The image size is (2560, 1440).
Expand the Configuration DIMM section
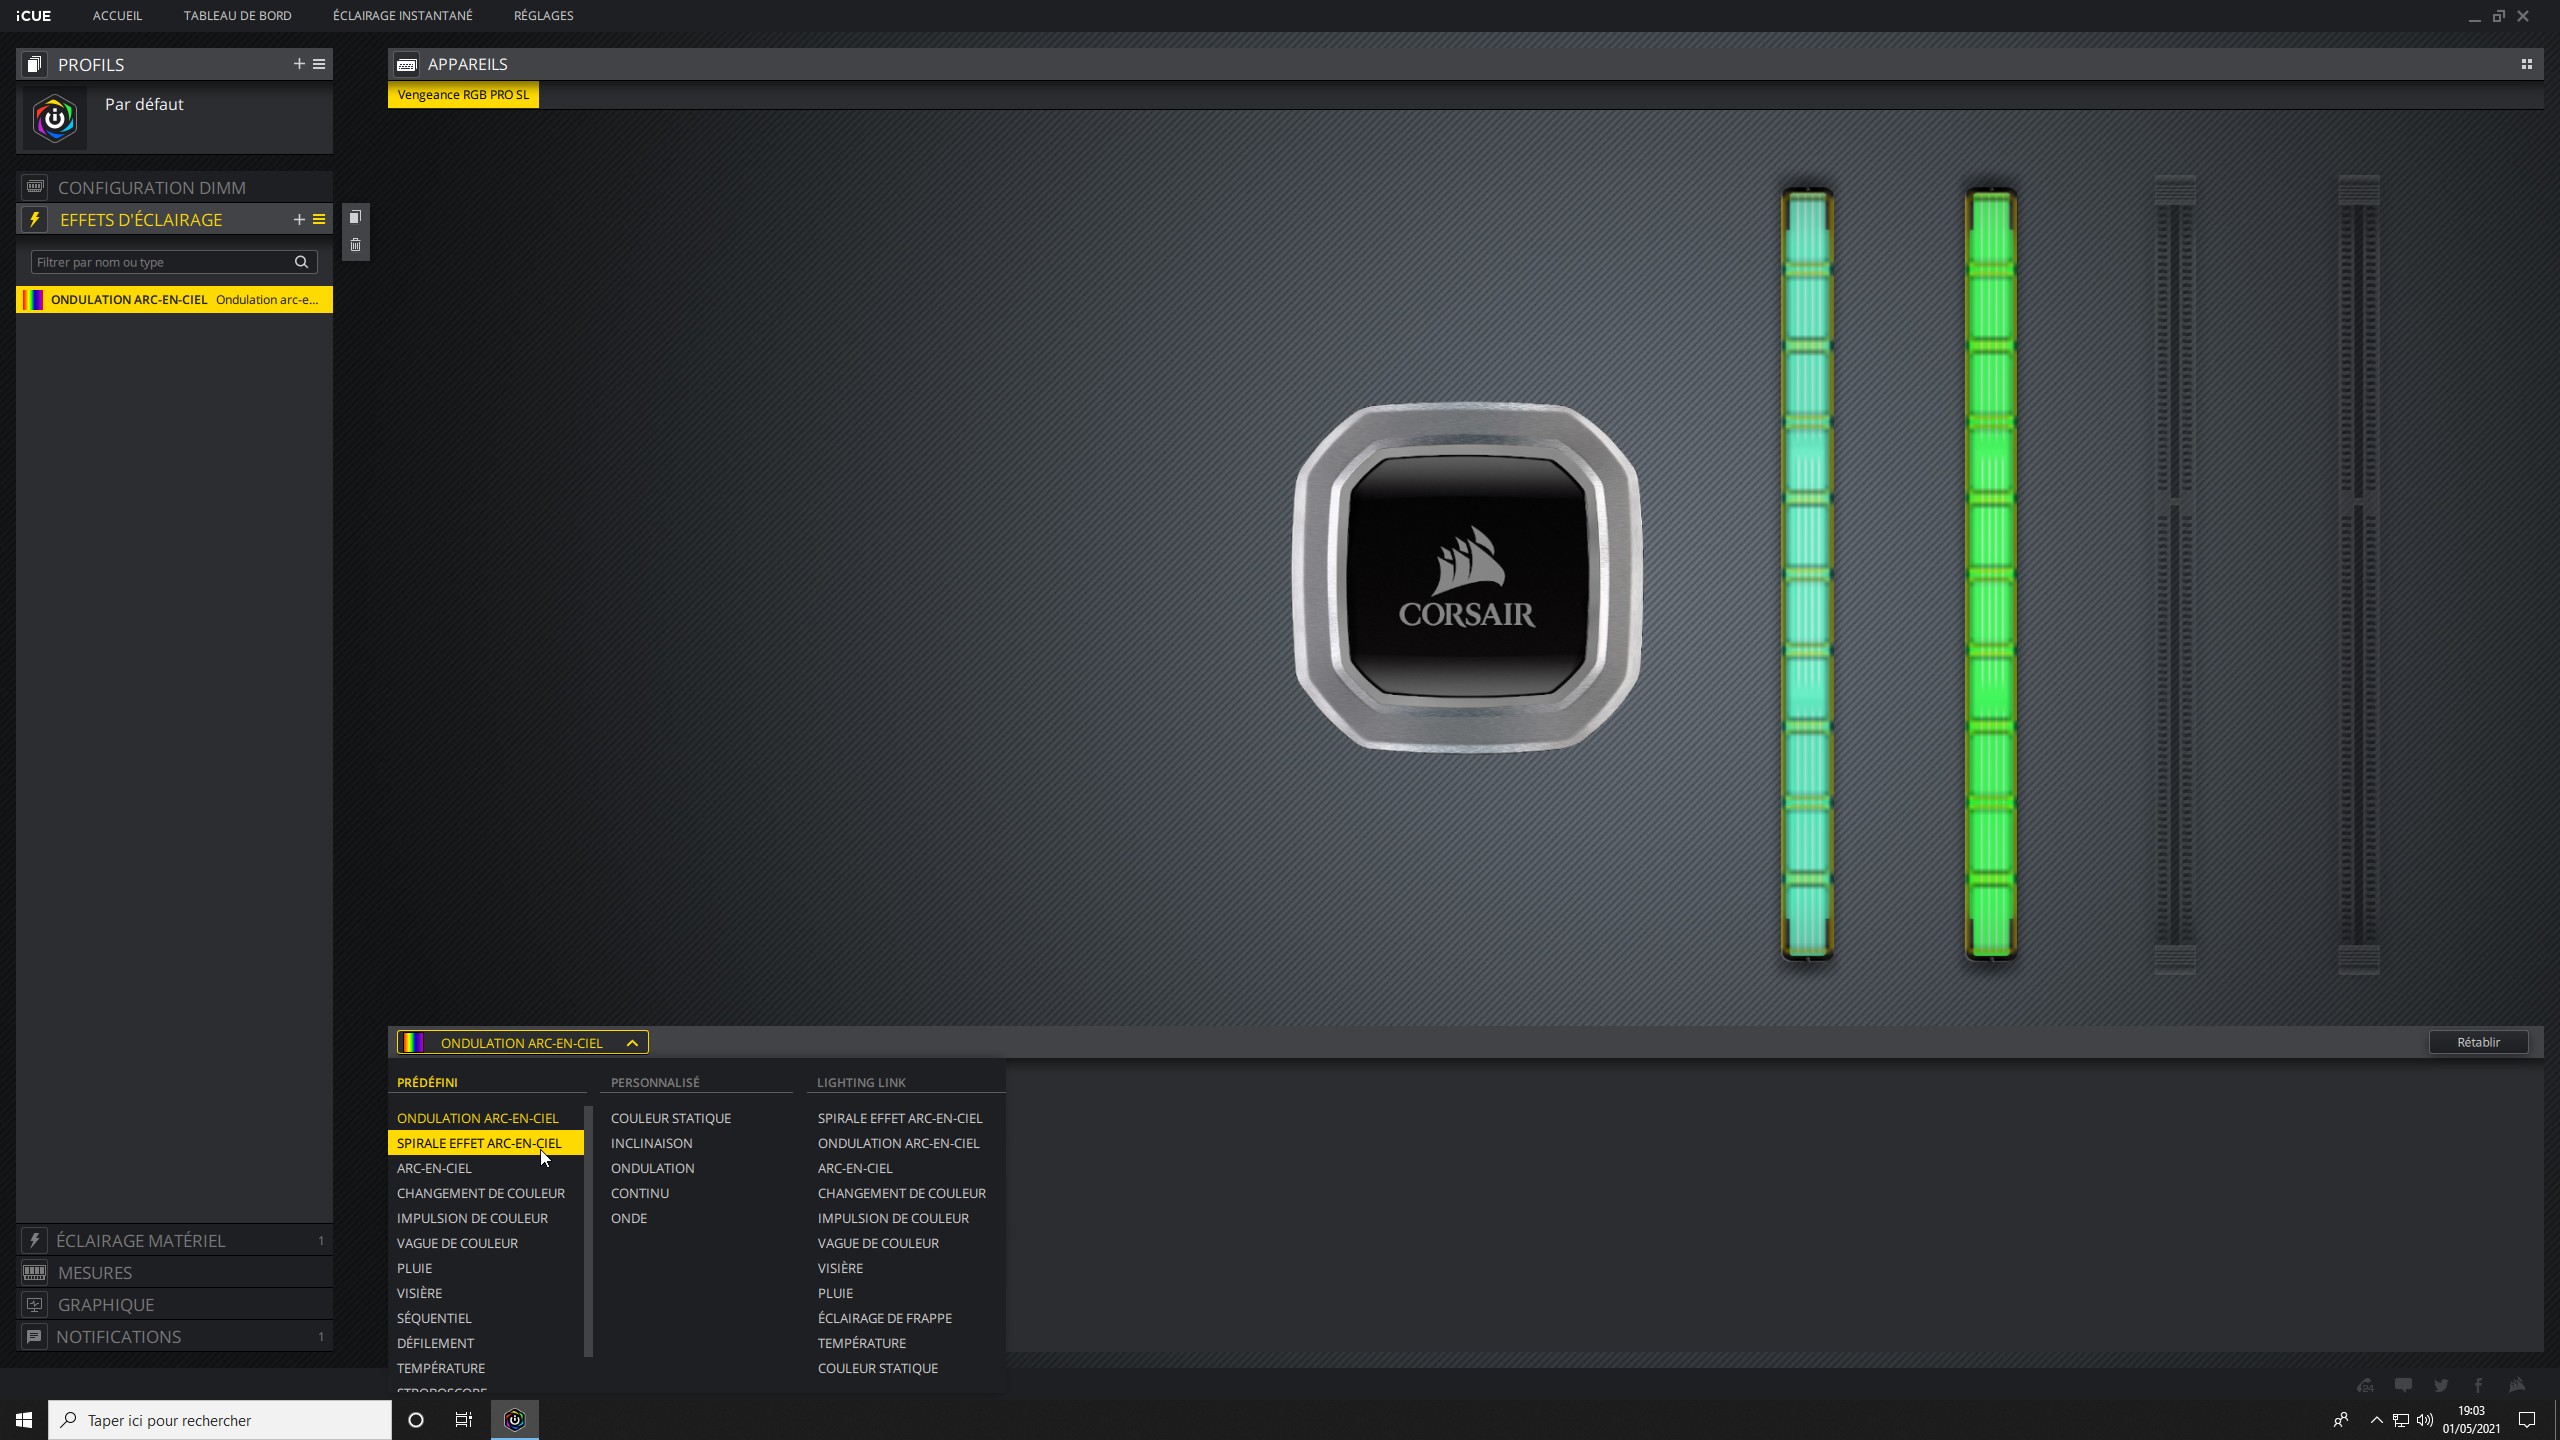[151, 188]
